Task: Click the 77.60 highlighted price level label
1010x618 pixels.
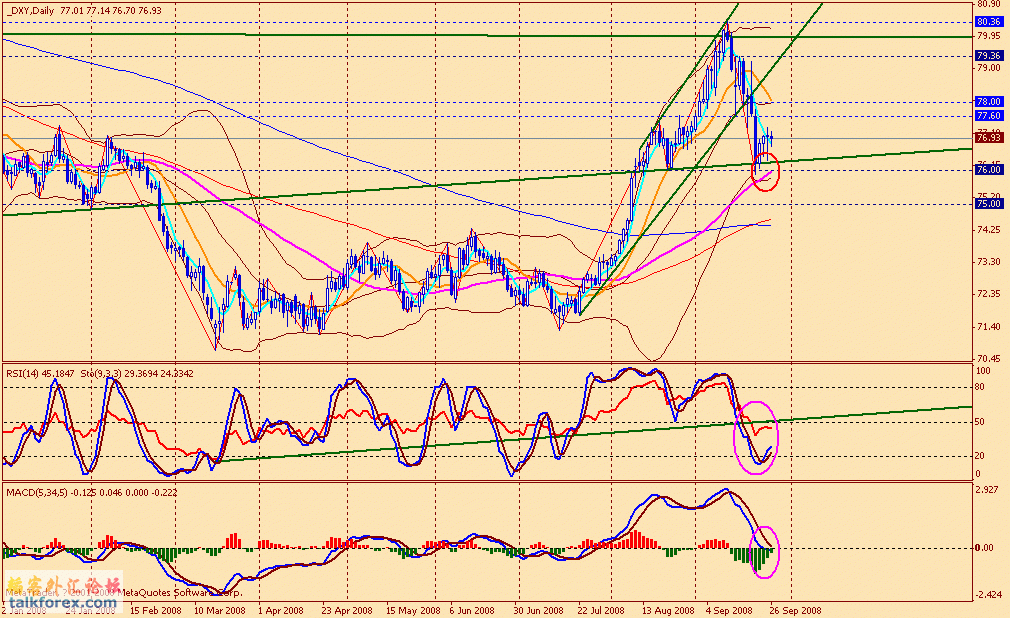Action: (989, 116)
